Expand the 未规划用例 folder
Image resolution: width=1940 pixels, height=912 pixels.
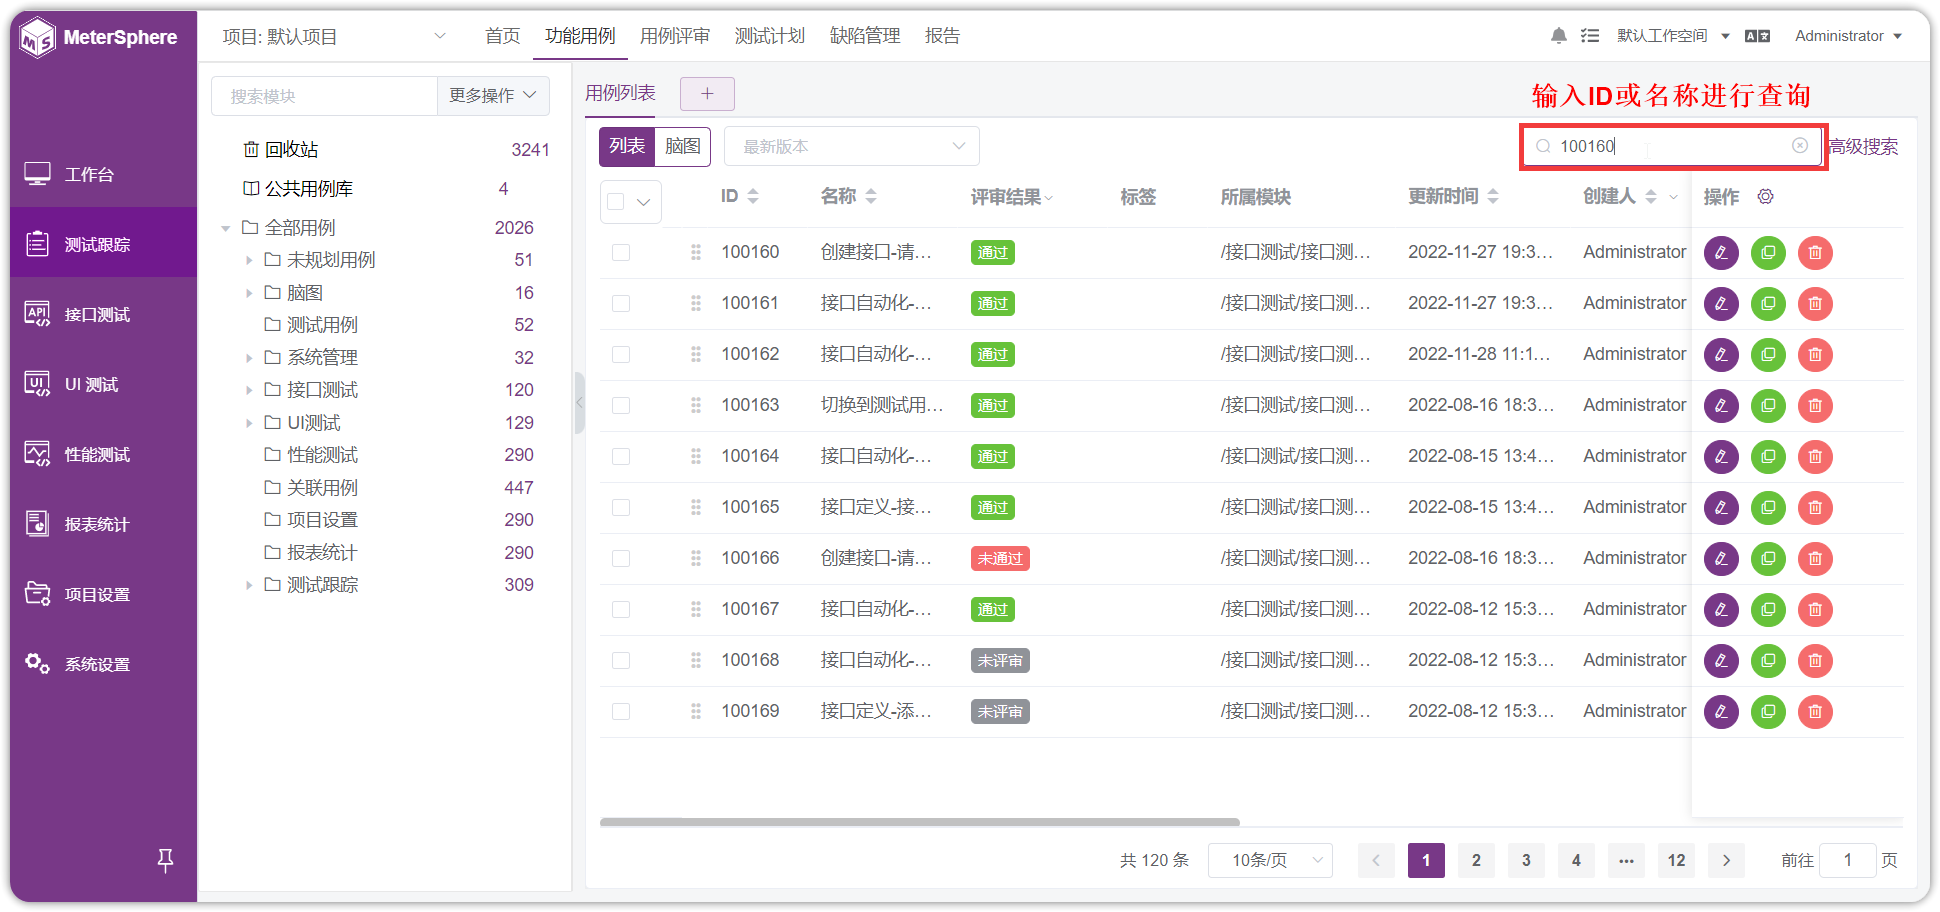coord(249,260)
